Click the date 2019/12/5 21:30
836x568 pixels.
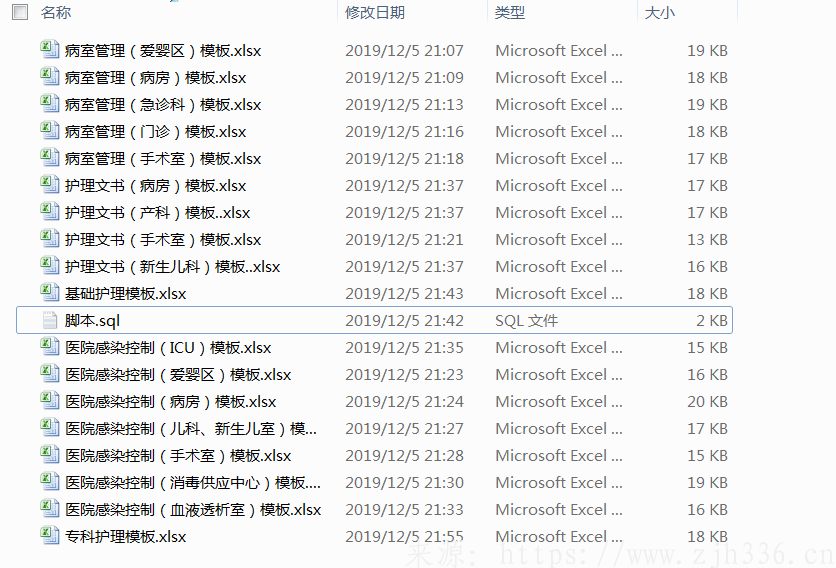point(404,483)
